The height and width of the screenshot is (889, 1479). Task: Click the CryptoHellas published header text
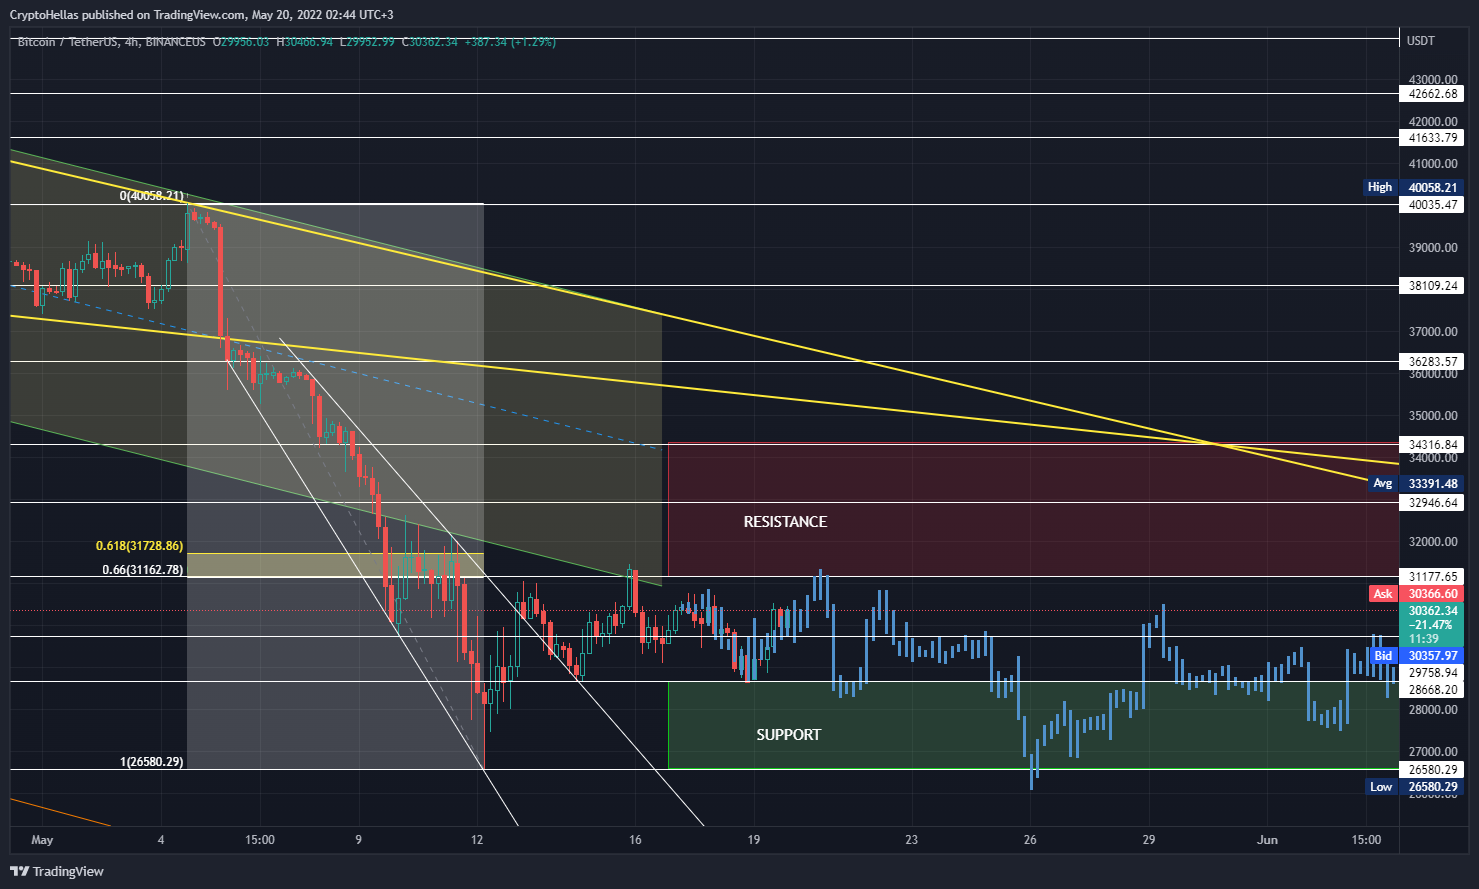click(203, 15)
